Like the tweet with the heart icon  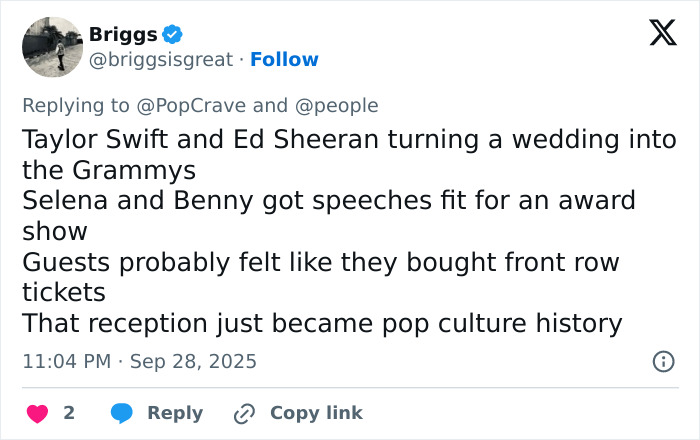click(x=36, y=413)
